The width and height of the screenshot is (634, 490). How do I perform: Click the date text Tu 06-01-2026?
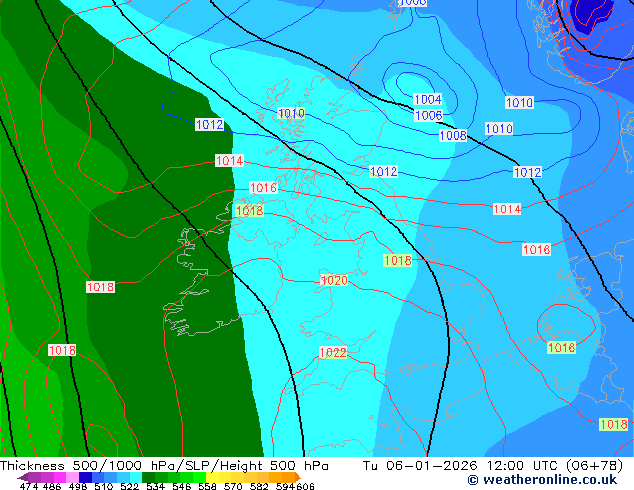click(420, 466)
